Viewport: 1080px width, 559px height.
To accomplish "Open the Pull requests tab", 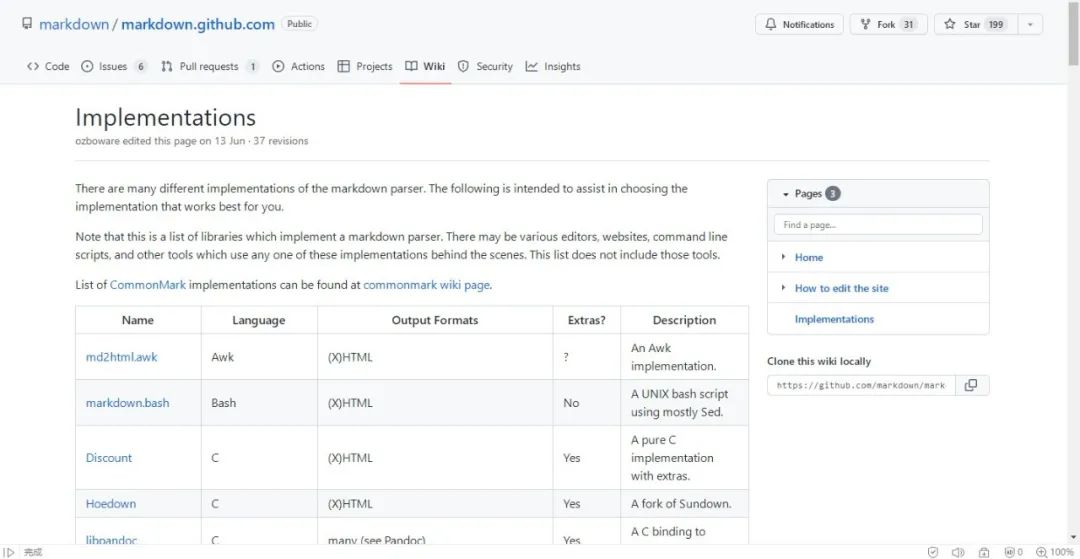I will click(x=209, y=67).
